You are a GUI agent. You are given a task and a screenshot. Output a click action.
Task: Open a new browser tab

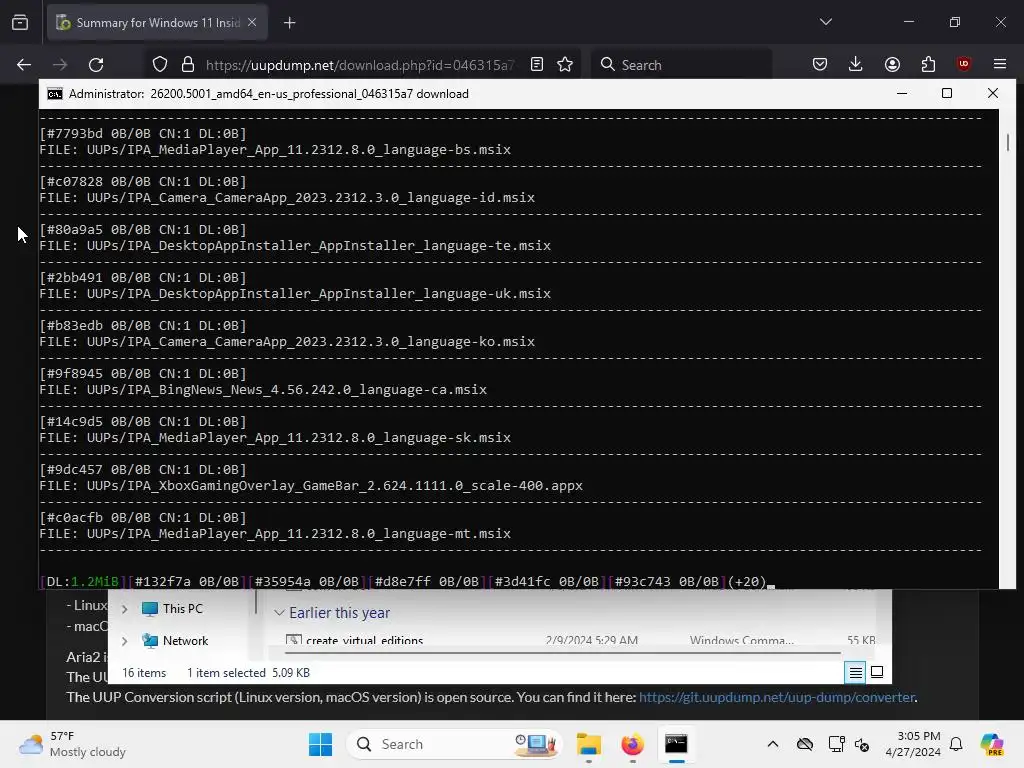point(290,23)
